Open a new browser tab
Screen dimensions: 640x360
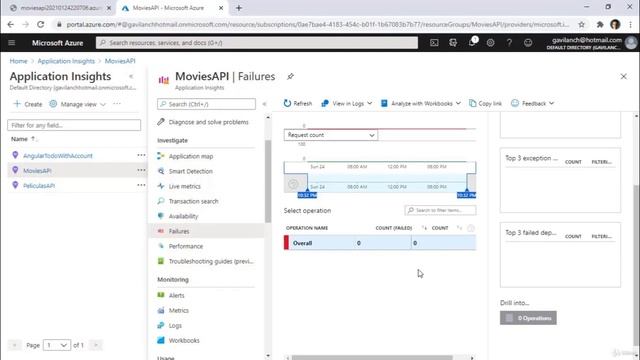(239, 8)
